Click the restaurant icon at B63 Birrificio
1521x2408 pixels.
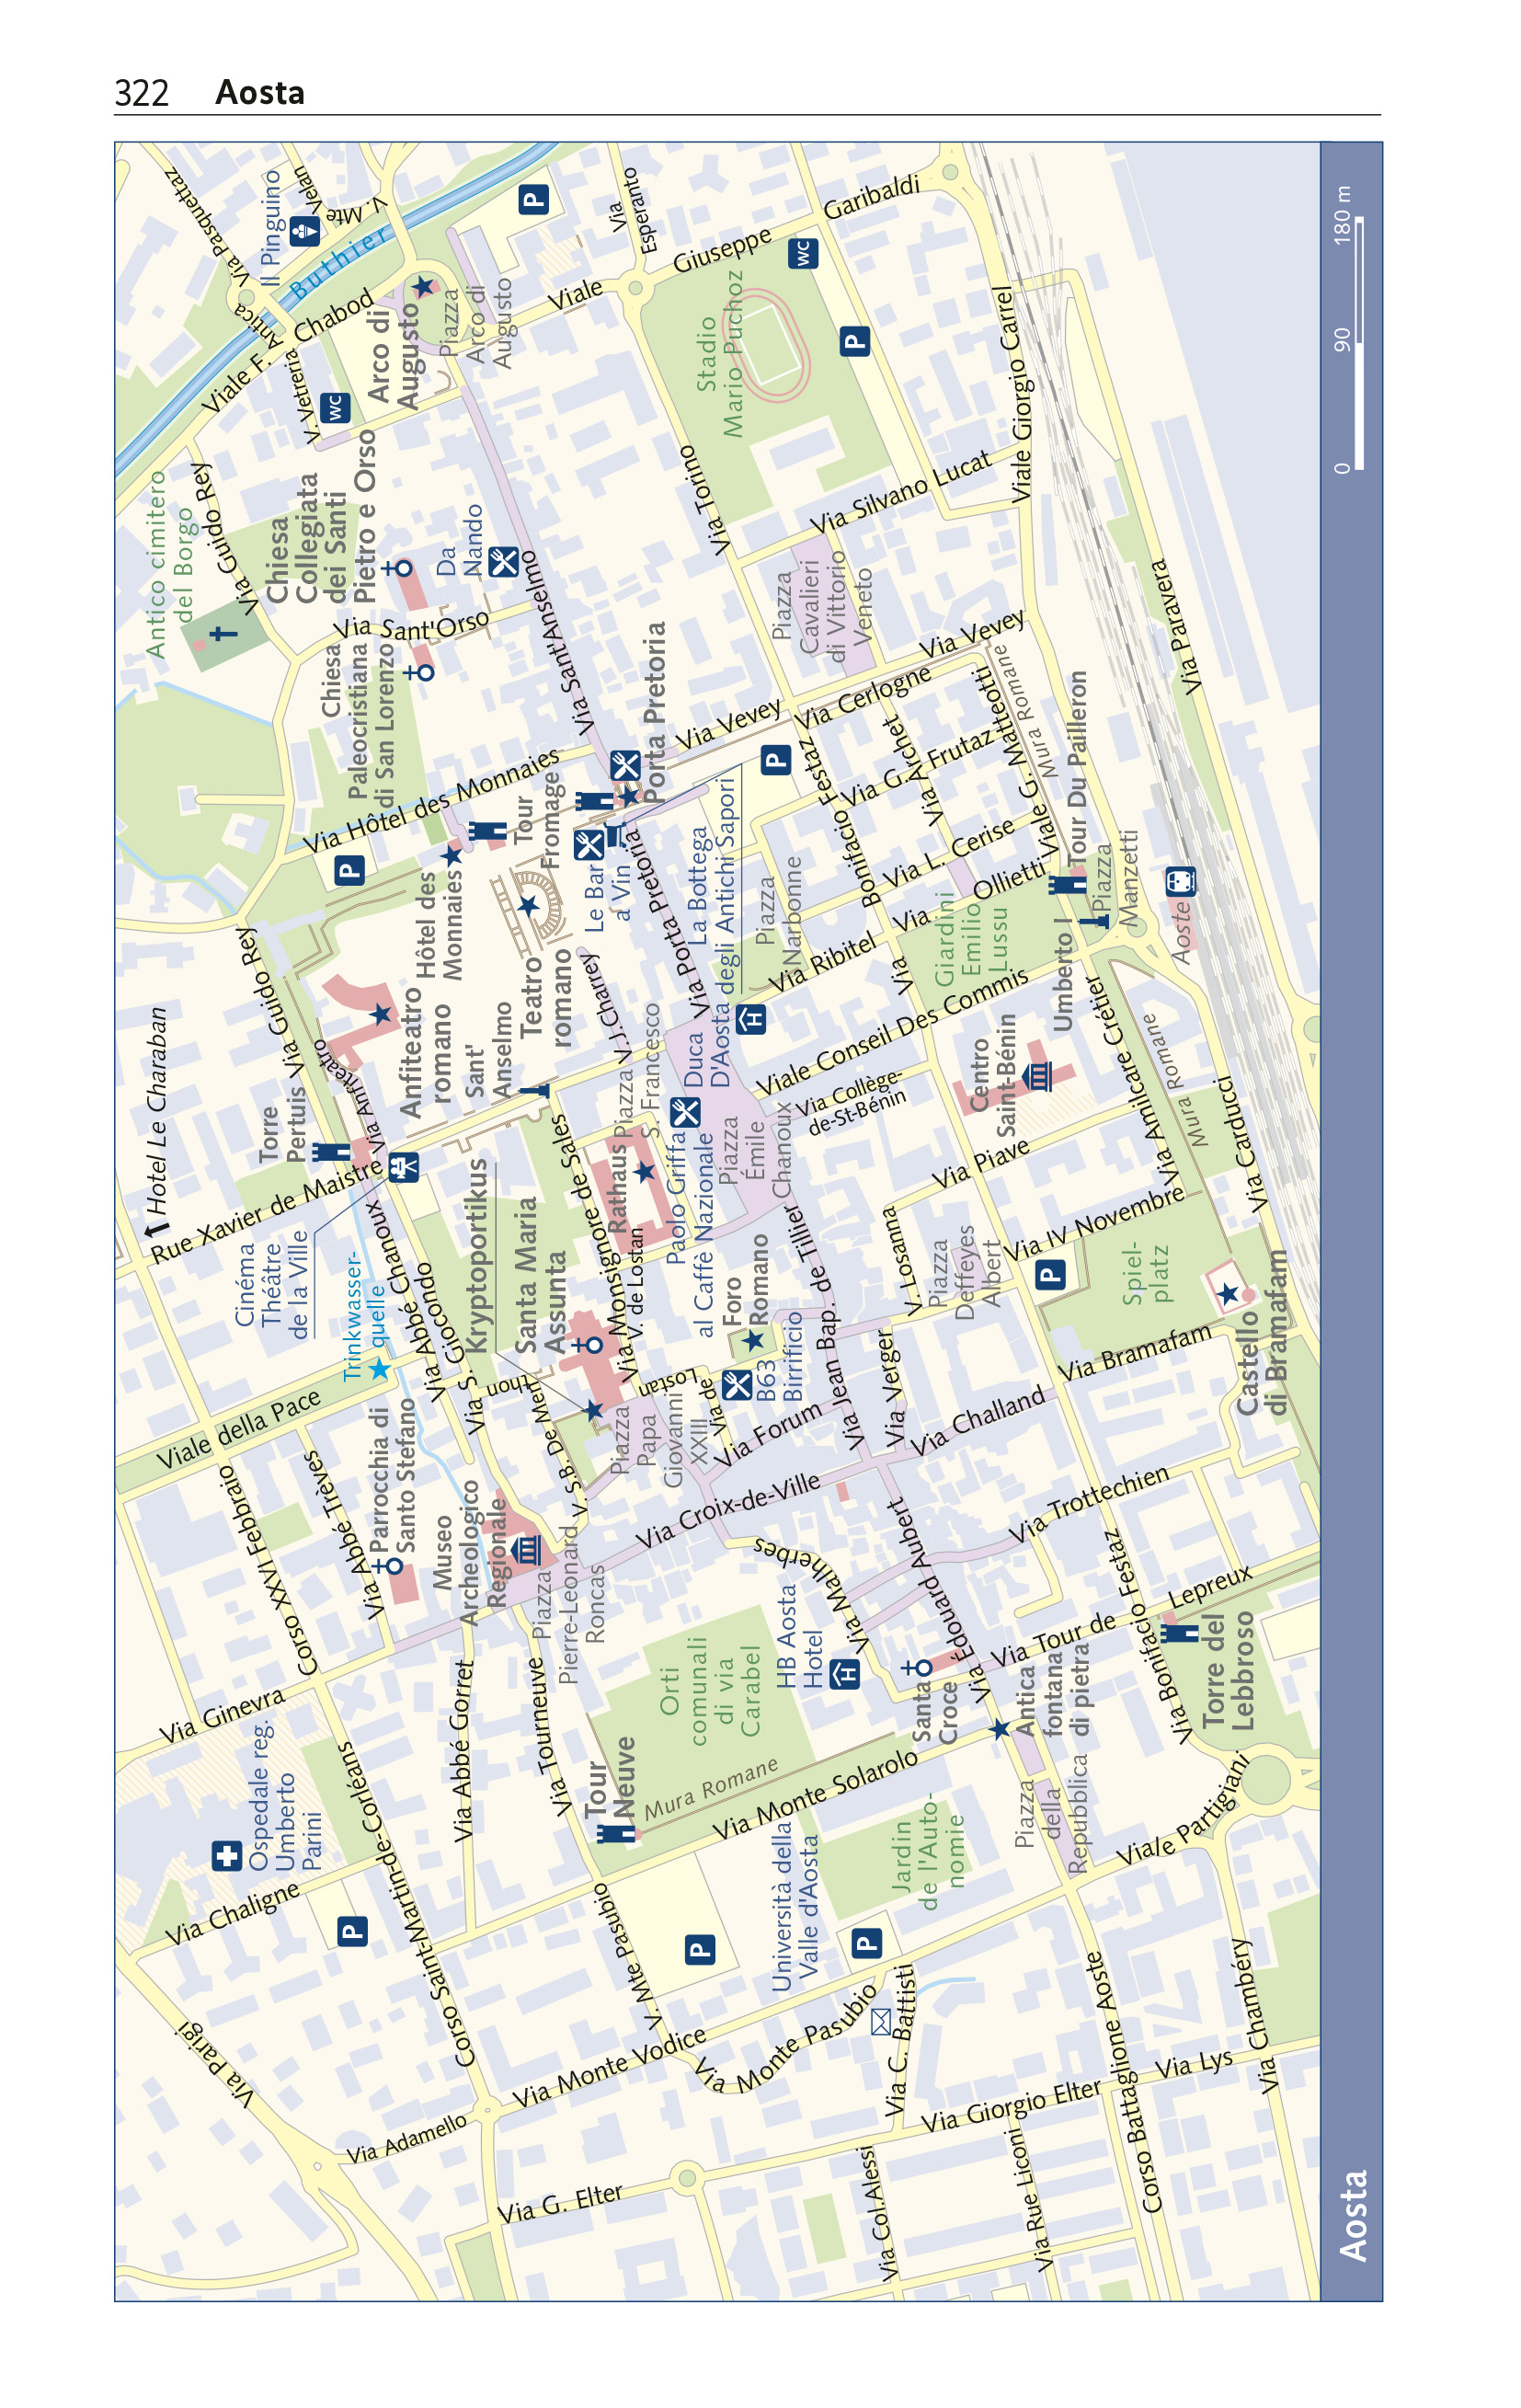737,1385
